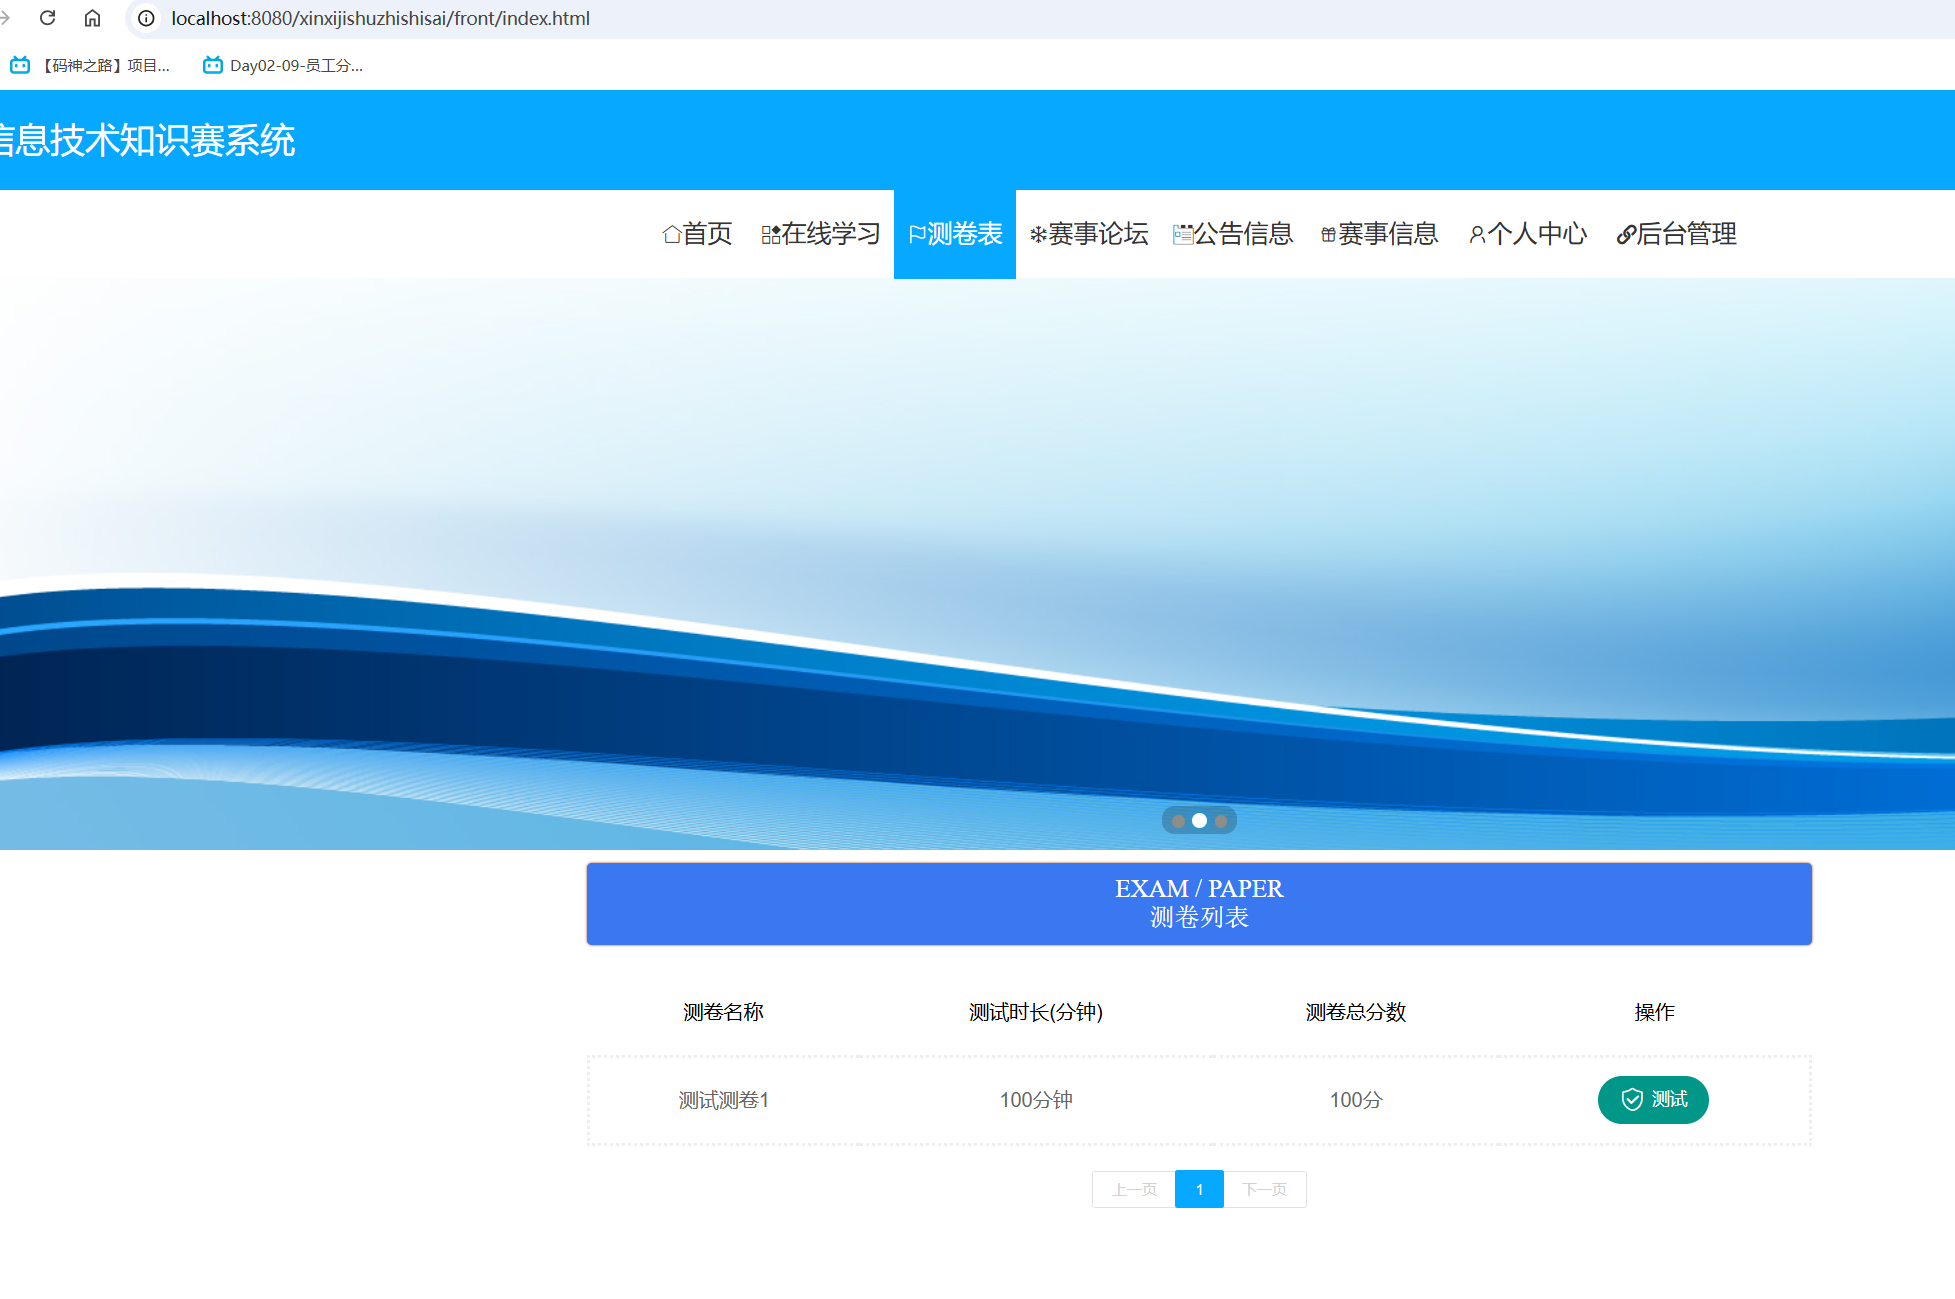This screenshot has width=1955, height=1299.
Task: Show the third carousel slide dot
Action: [x=1221, y=821]
